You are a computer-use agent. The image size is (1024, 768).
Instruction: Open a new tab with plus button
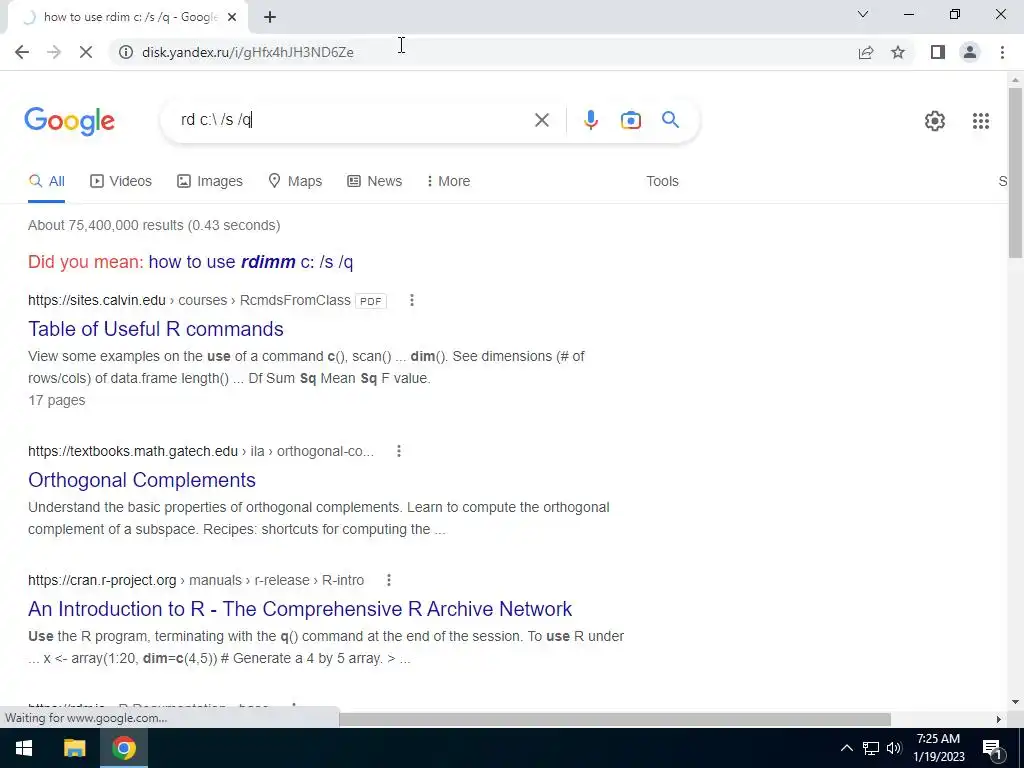(x=270, y=18)
